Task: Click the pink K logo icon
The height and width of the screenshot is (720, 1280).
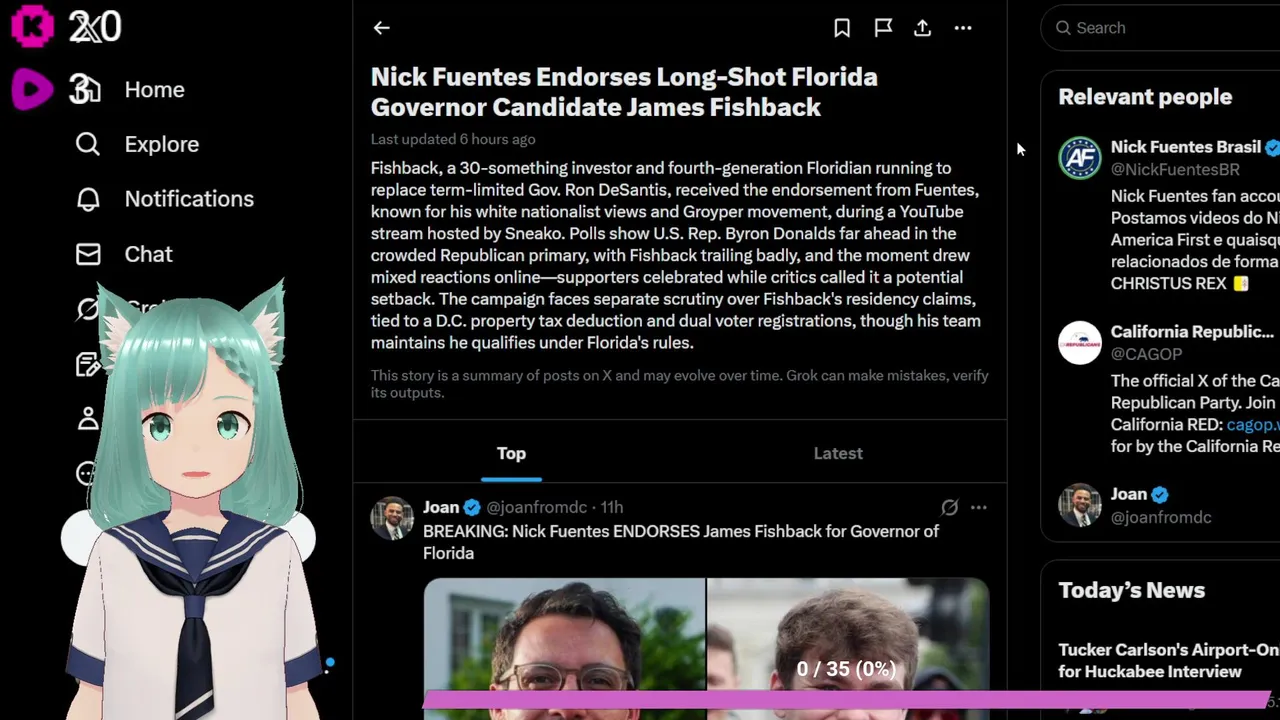Action: pos(32,26)
